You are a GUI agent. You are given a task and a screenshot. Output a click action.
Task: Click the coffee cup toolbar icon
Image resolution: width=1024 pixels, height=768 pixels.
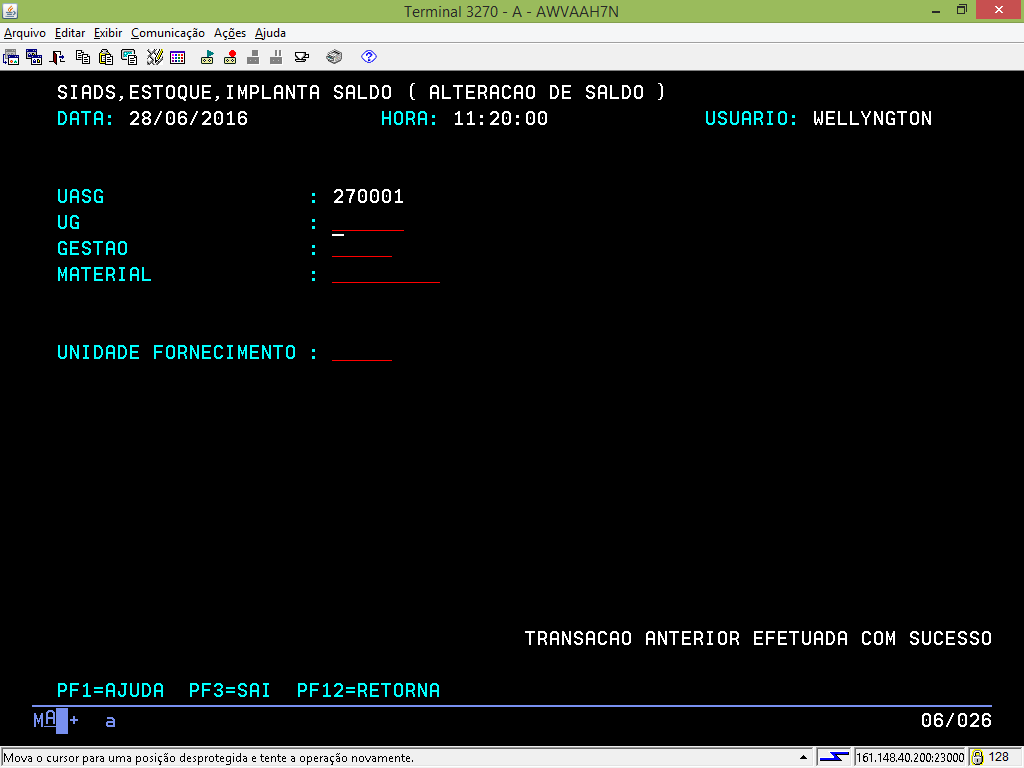point(302,57)
